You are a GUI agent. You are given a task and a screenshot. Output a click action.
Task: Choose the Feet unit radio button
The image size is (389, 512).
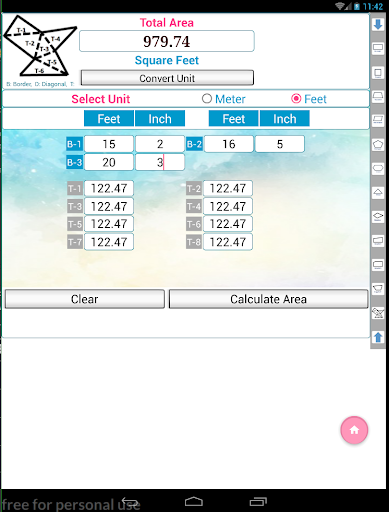click(309, 99)
